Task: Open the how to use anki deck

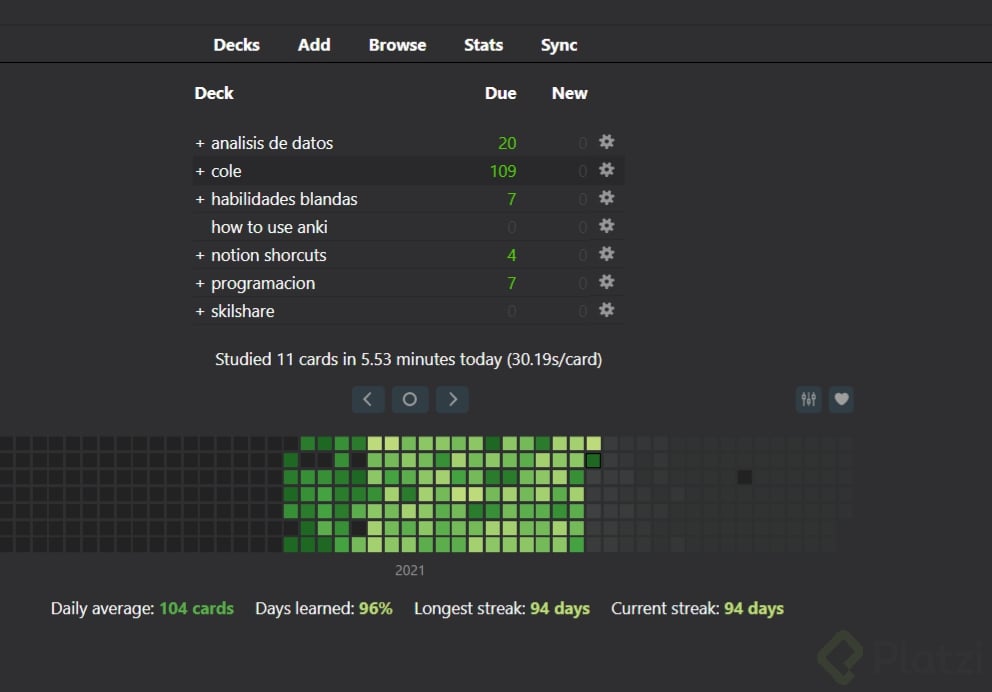Action: point(269,226)
